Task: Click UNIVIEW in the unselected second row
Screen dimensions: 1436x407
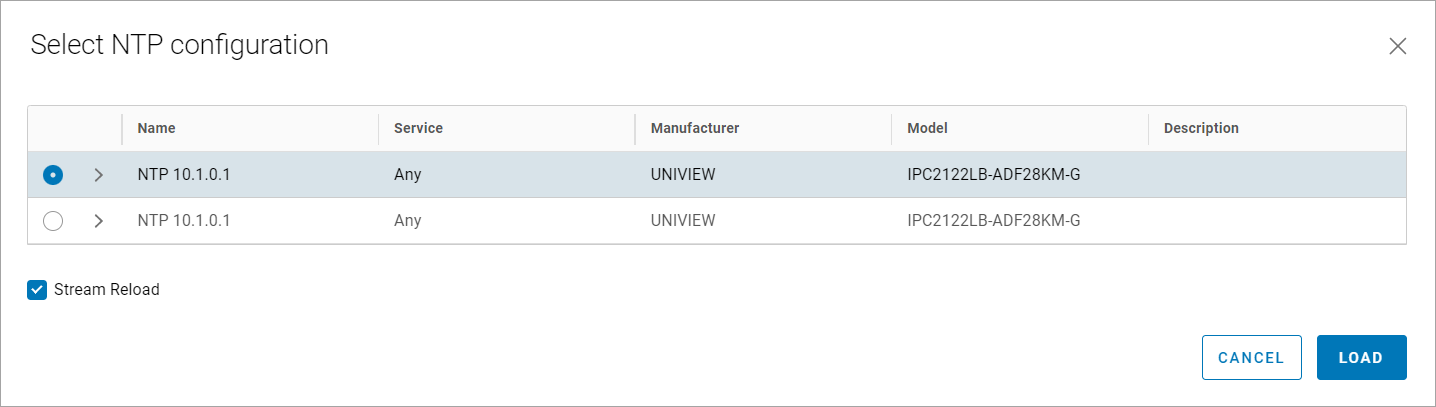Action: tap(683, 221)
